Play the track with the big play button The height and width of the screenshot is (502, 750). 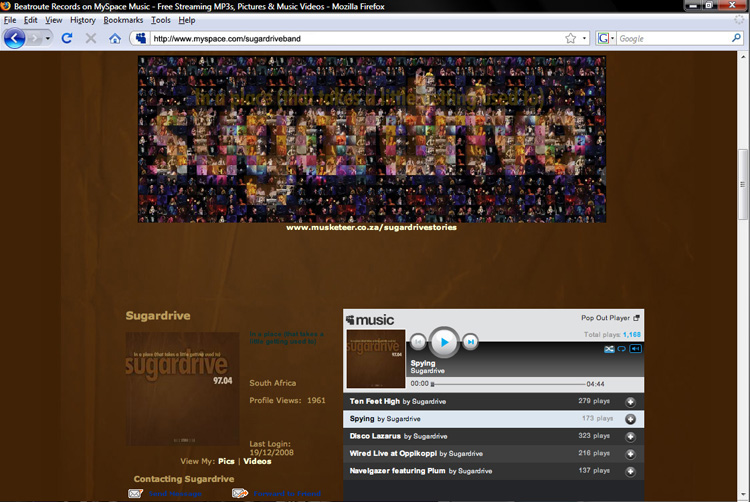444,342
